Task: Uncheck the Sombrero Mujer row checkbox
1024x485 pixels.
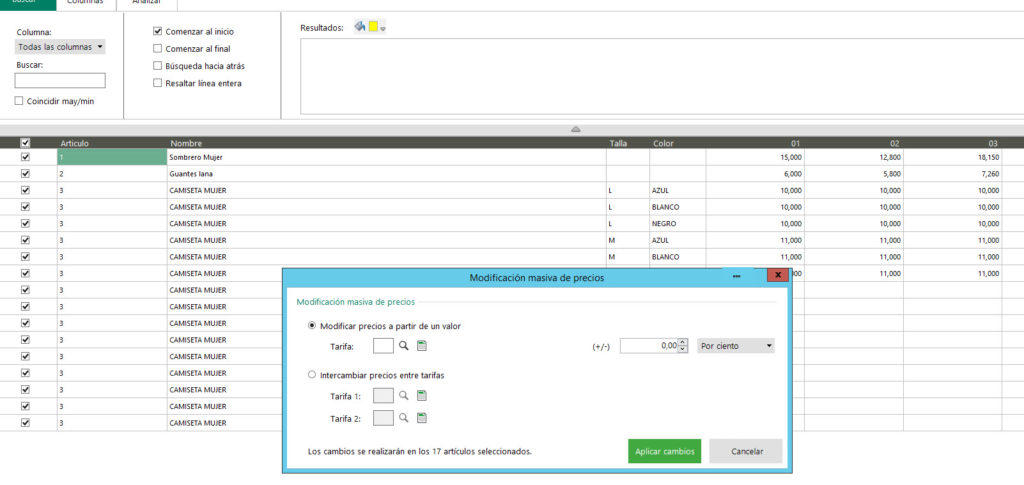Action: click(25, 157)
